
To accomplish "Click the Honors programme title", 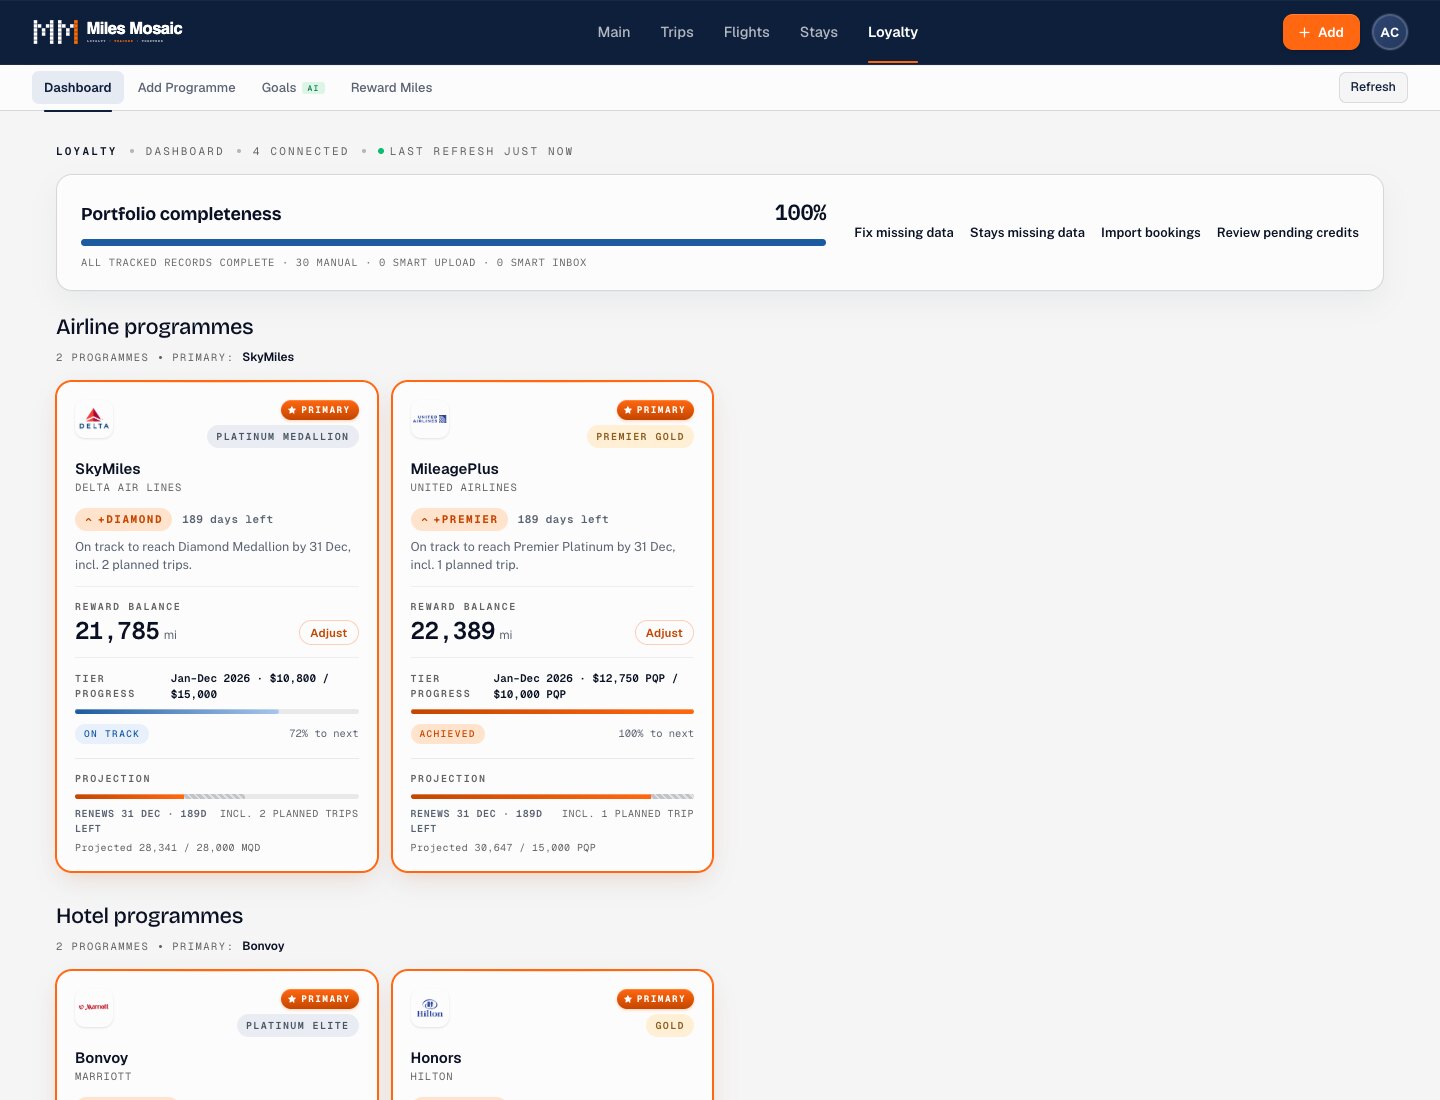I will tap(436, 1058).
